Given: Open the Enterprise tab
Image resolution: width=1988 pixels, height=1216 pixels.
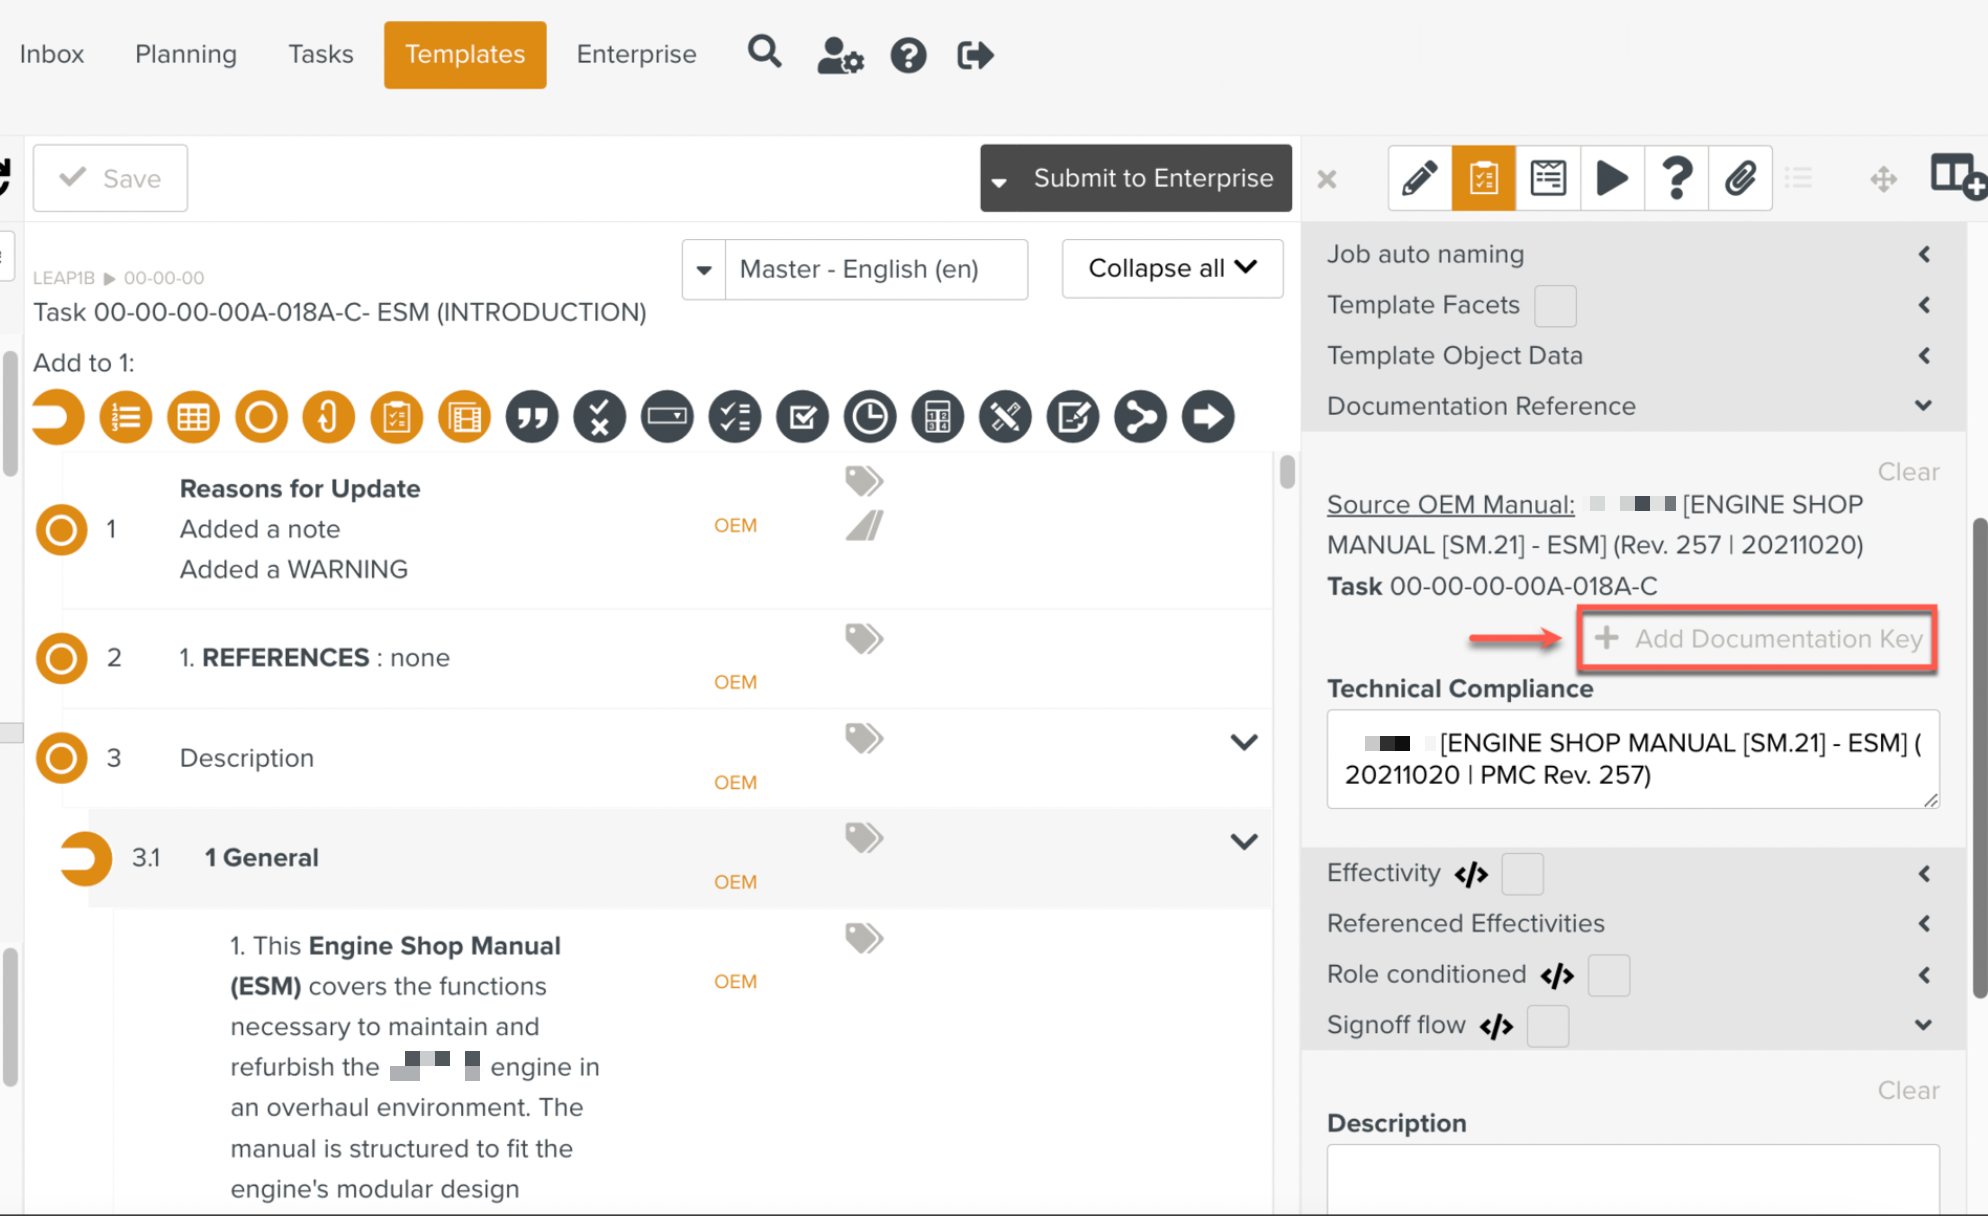Looking at the screenshot, I should [636, 54].
